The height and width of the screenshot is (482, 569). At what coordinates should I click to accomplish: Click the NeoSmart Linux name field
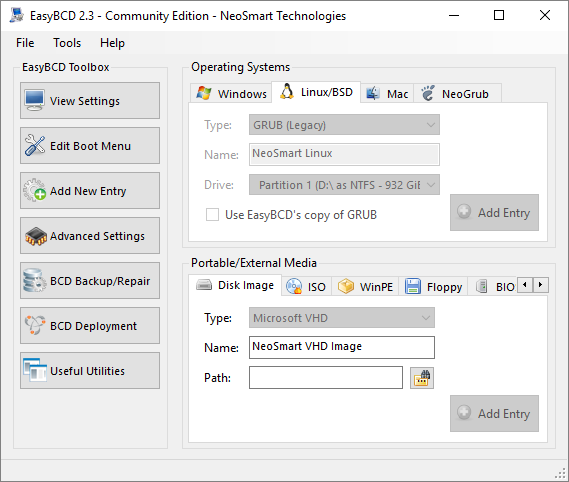coord(344,154)
